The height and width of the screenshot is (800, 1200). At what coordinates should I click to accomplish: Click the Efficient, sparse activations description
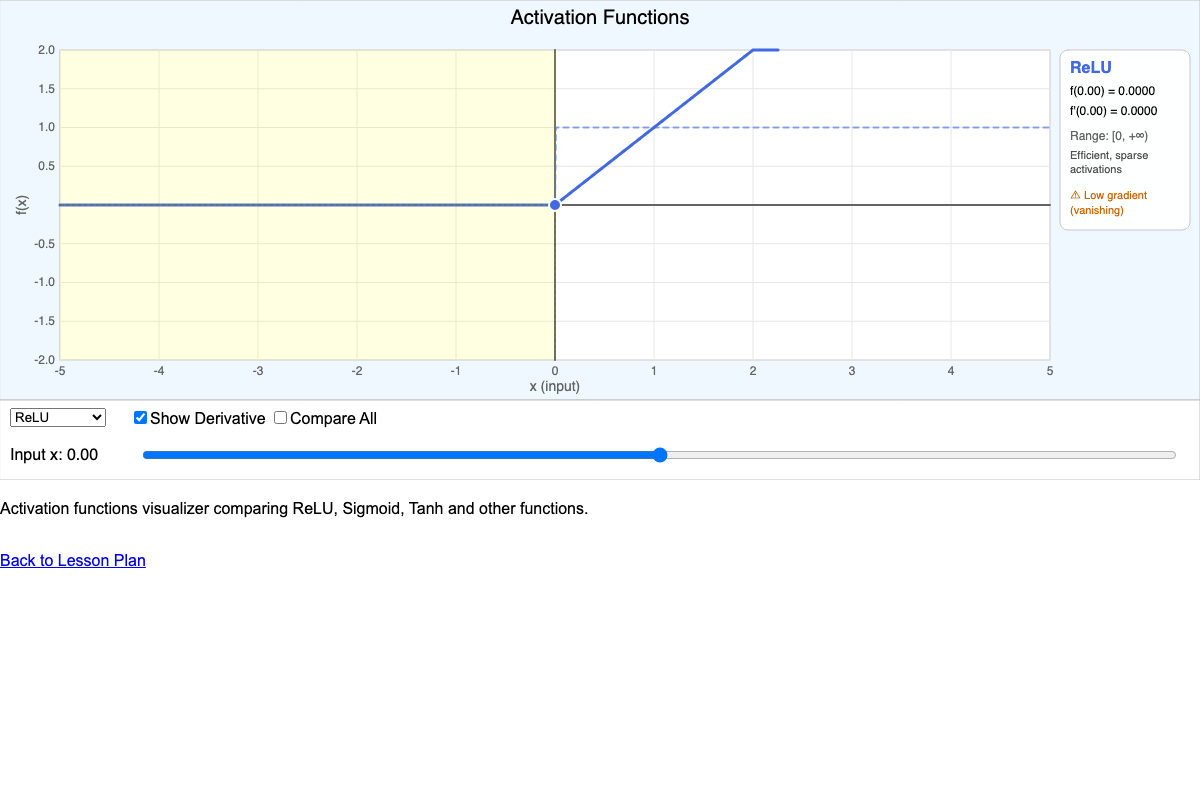tap(1108, 162)
